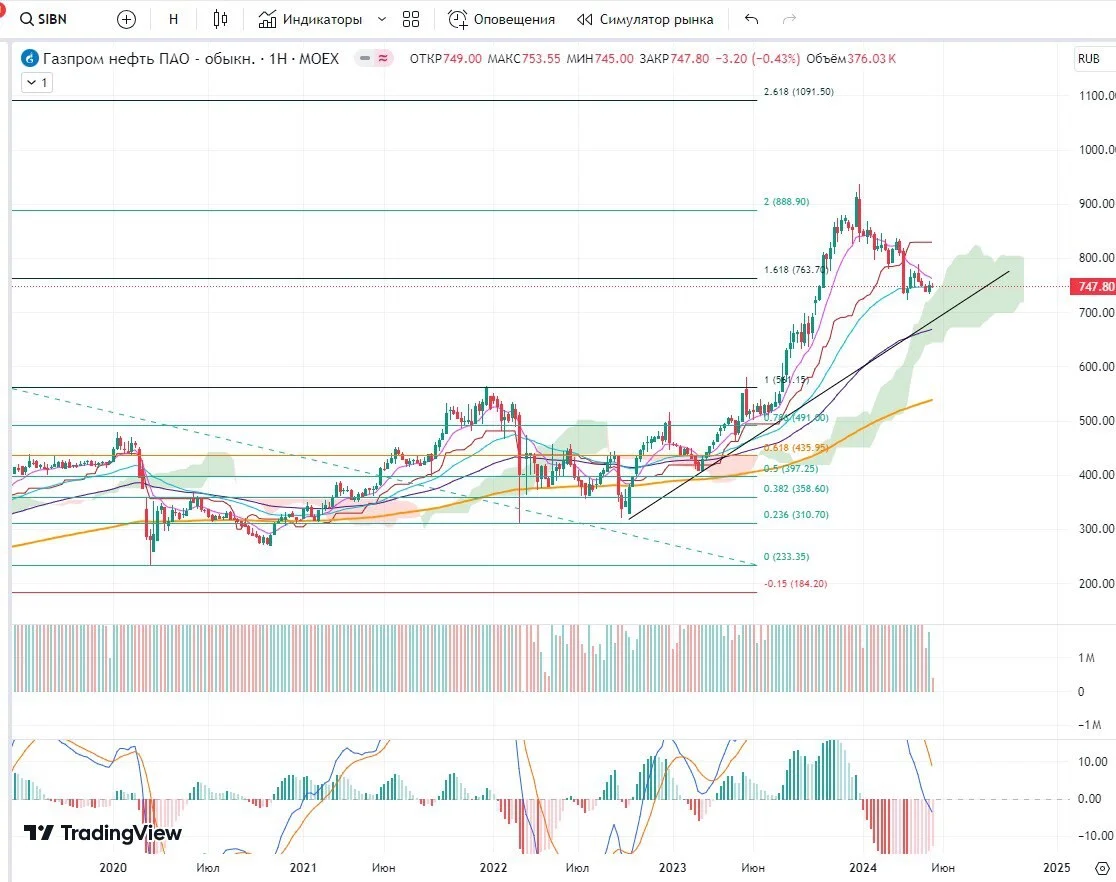The width and height of the screenshot is (1116, 882).
Task: Expand favorite indicators dropdown arrow
Action: tap(381, 19)
